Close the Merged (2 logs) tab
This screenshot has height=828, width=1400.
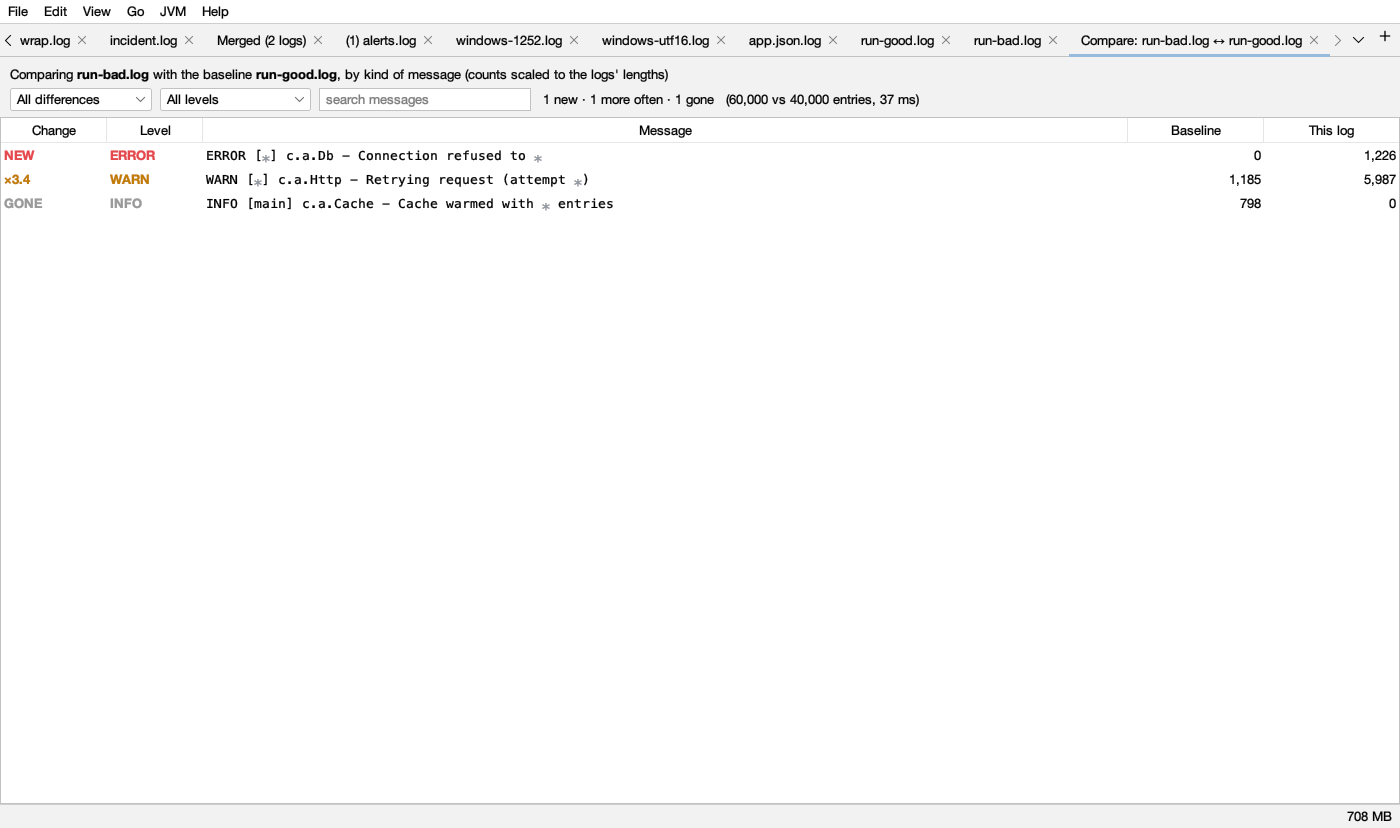coord(318,40)
